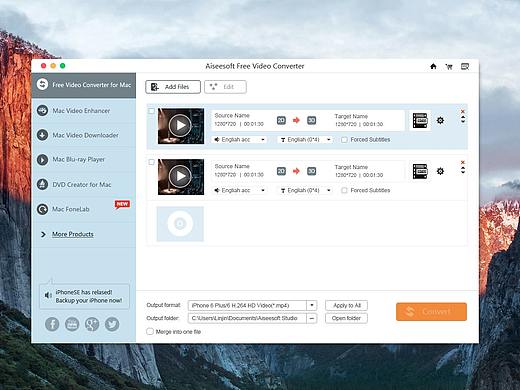The image size is (520, 390).
Task: Enable Merge into one file checkbox
Action: click(150, 332)
